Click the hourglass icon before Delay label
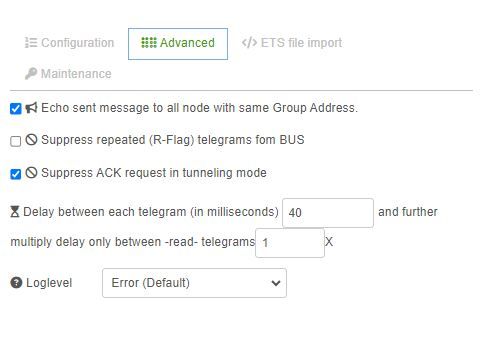The image size is (487, 364). pos(15,212)
